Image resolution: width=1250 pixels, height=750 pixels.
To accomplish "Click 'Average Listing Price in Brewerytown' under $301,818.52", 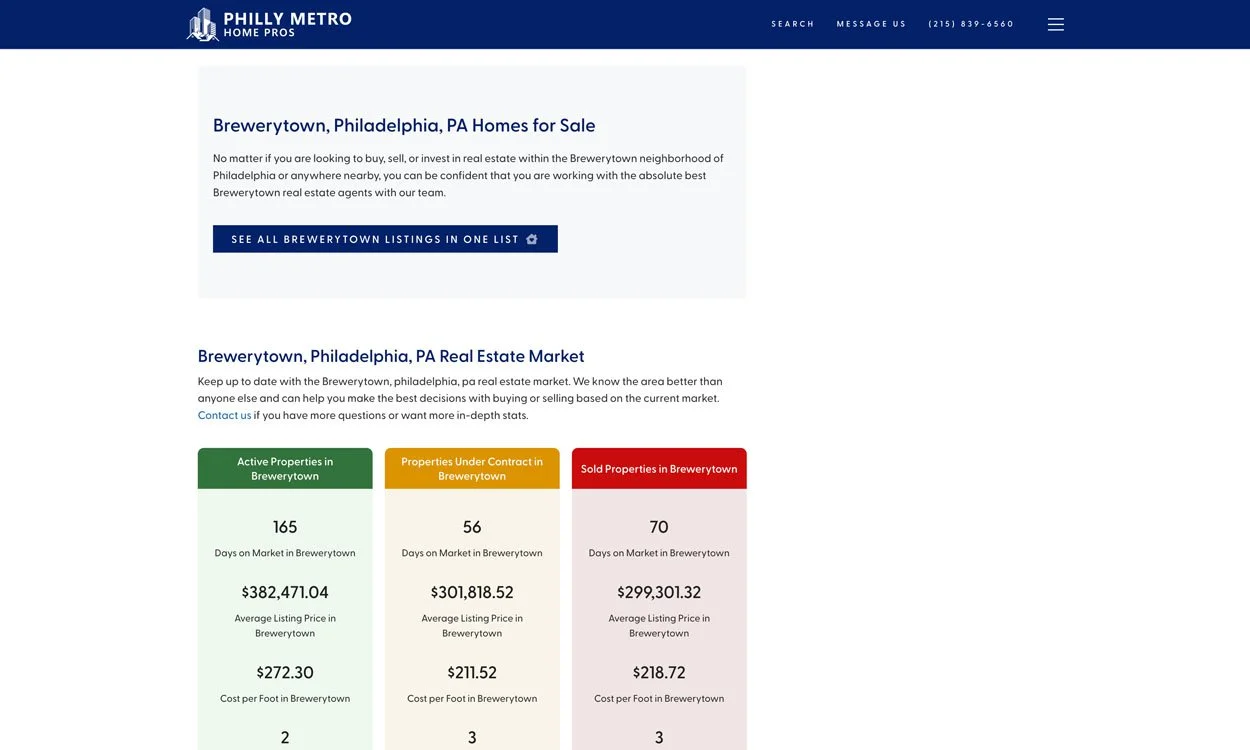I will click(x=472, y=626).
